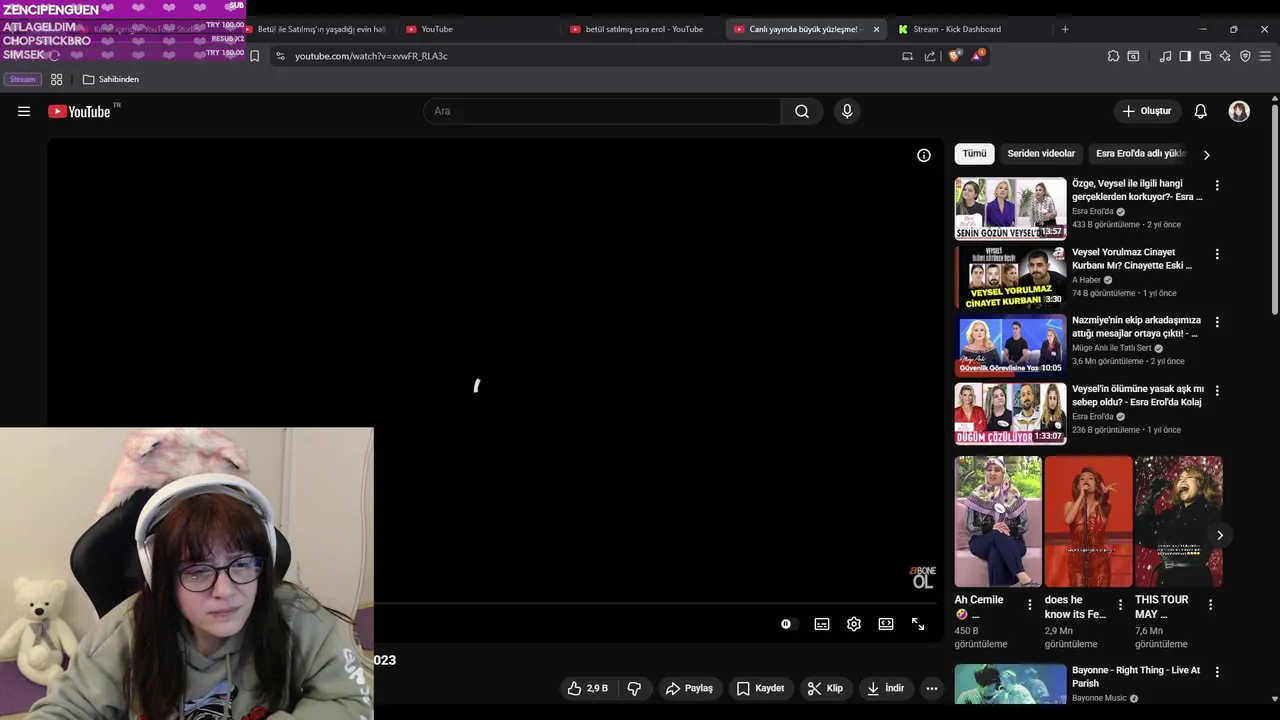Dislike the video

coord(634,688)
